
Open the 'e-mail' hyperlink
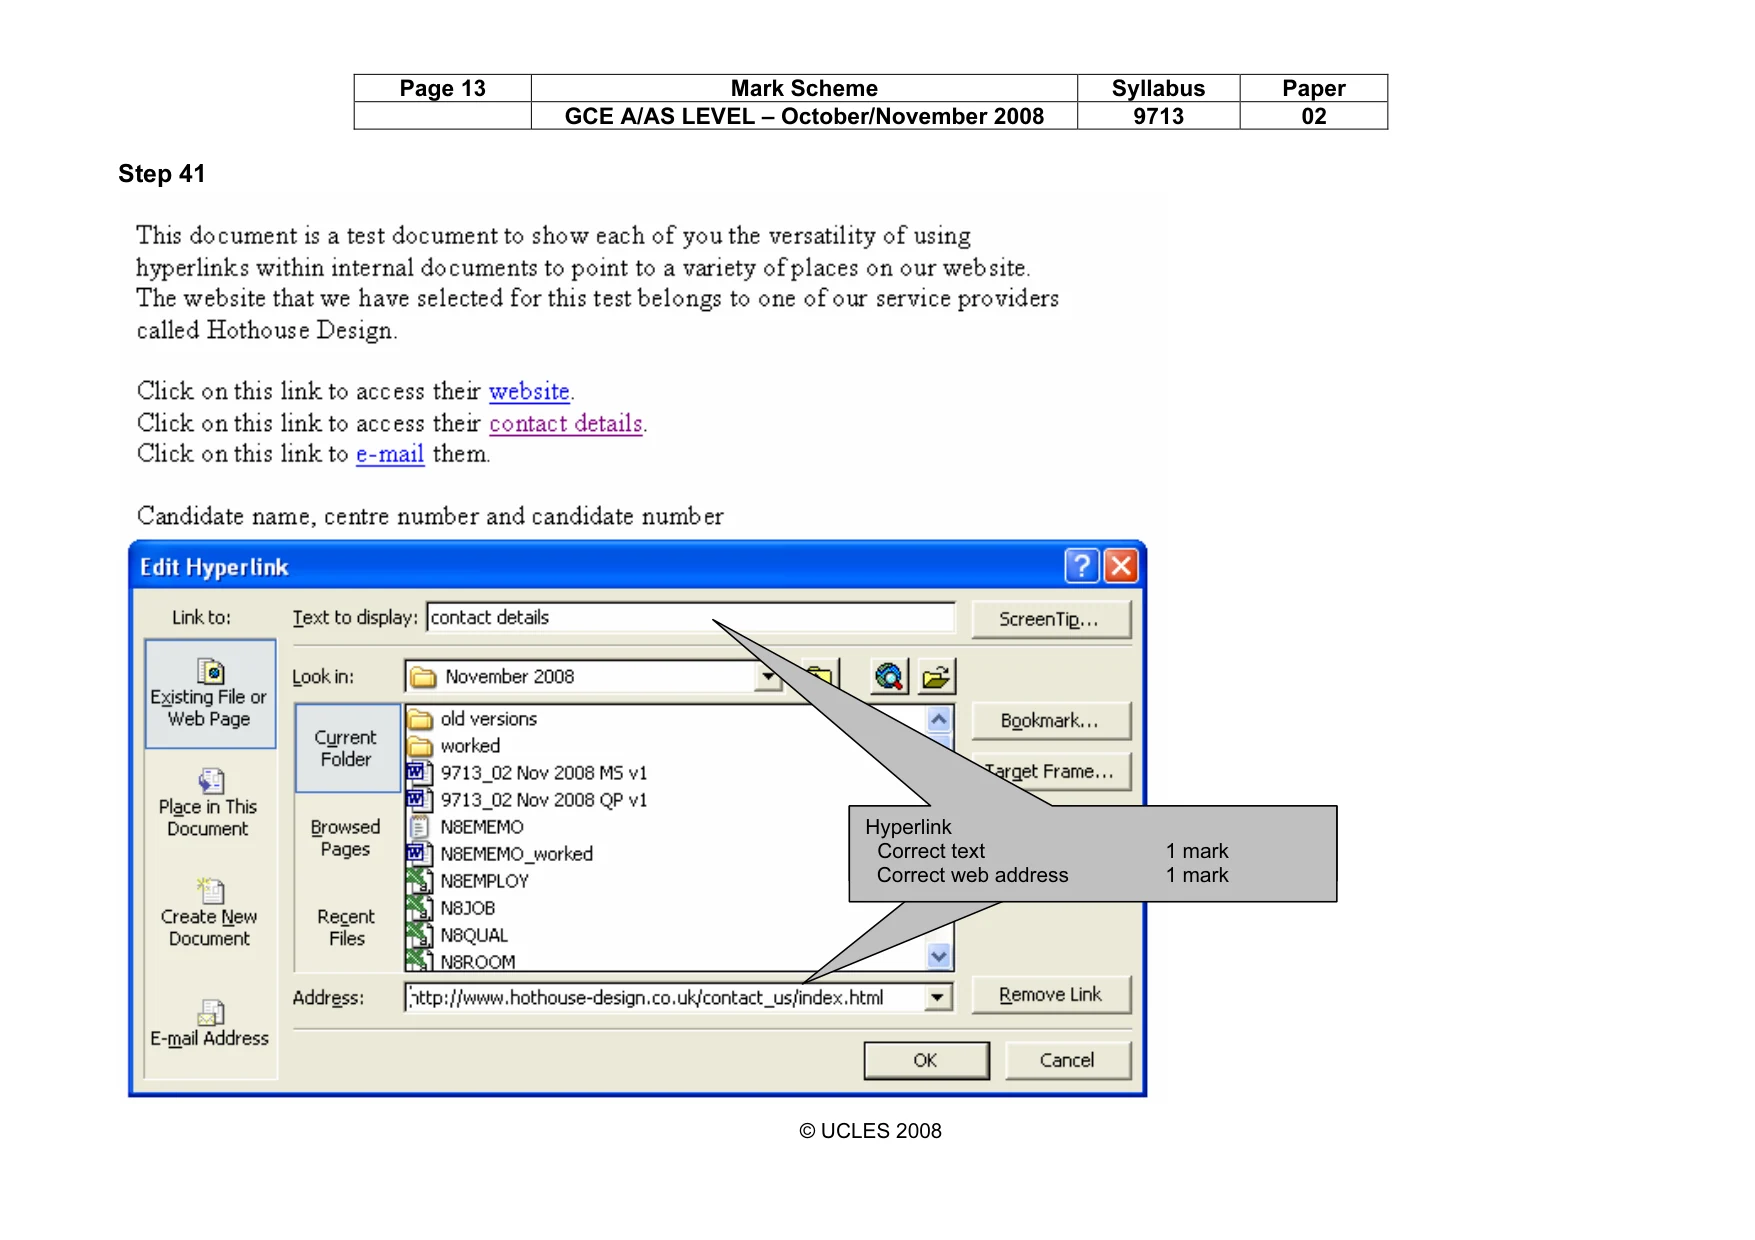[390, 454]
